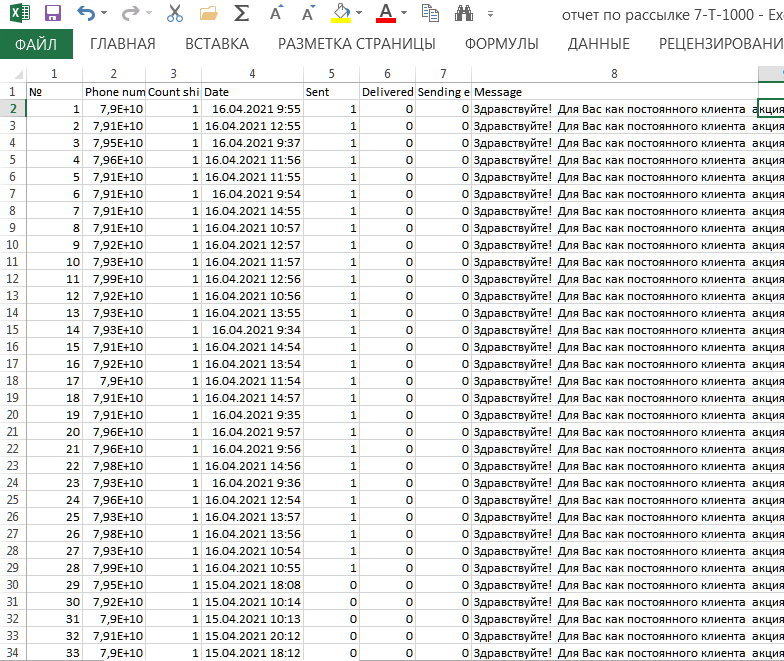This screenshot has width=784, height=661.
Task: Click the № header cell
Action: [x=54, y=92]
